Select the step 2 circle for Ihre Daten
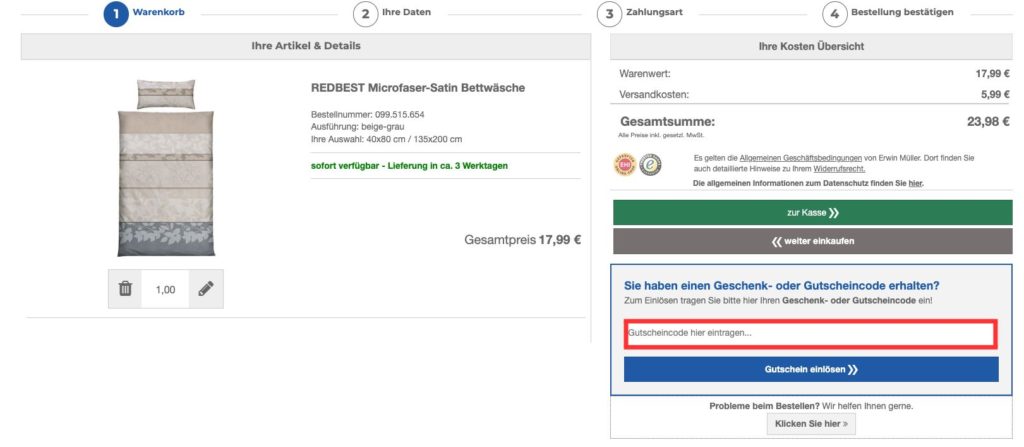This screenshot has width=1024, height=447. coord(365,14)
